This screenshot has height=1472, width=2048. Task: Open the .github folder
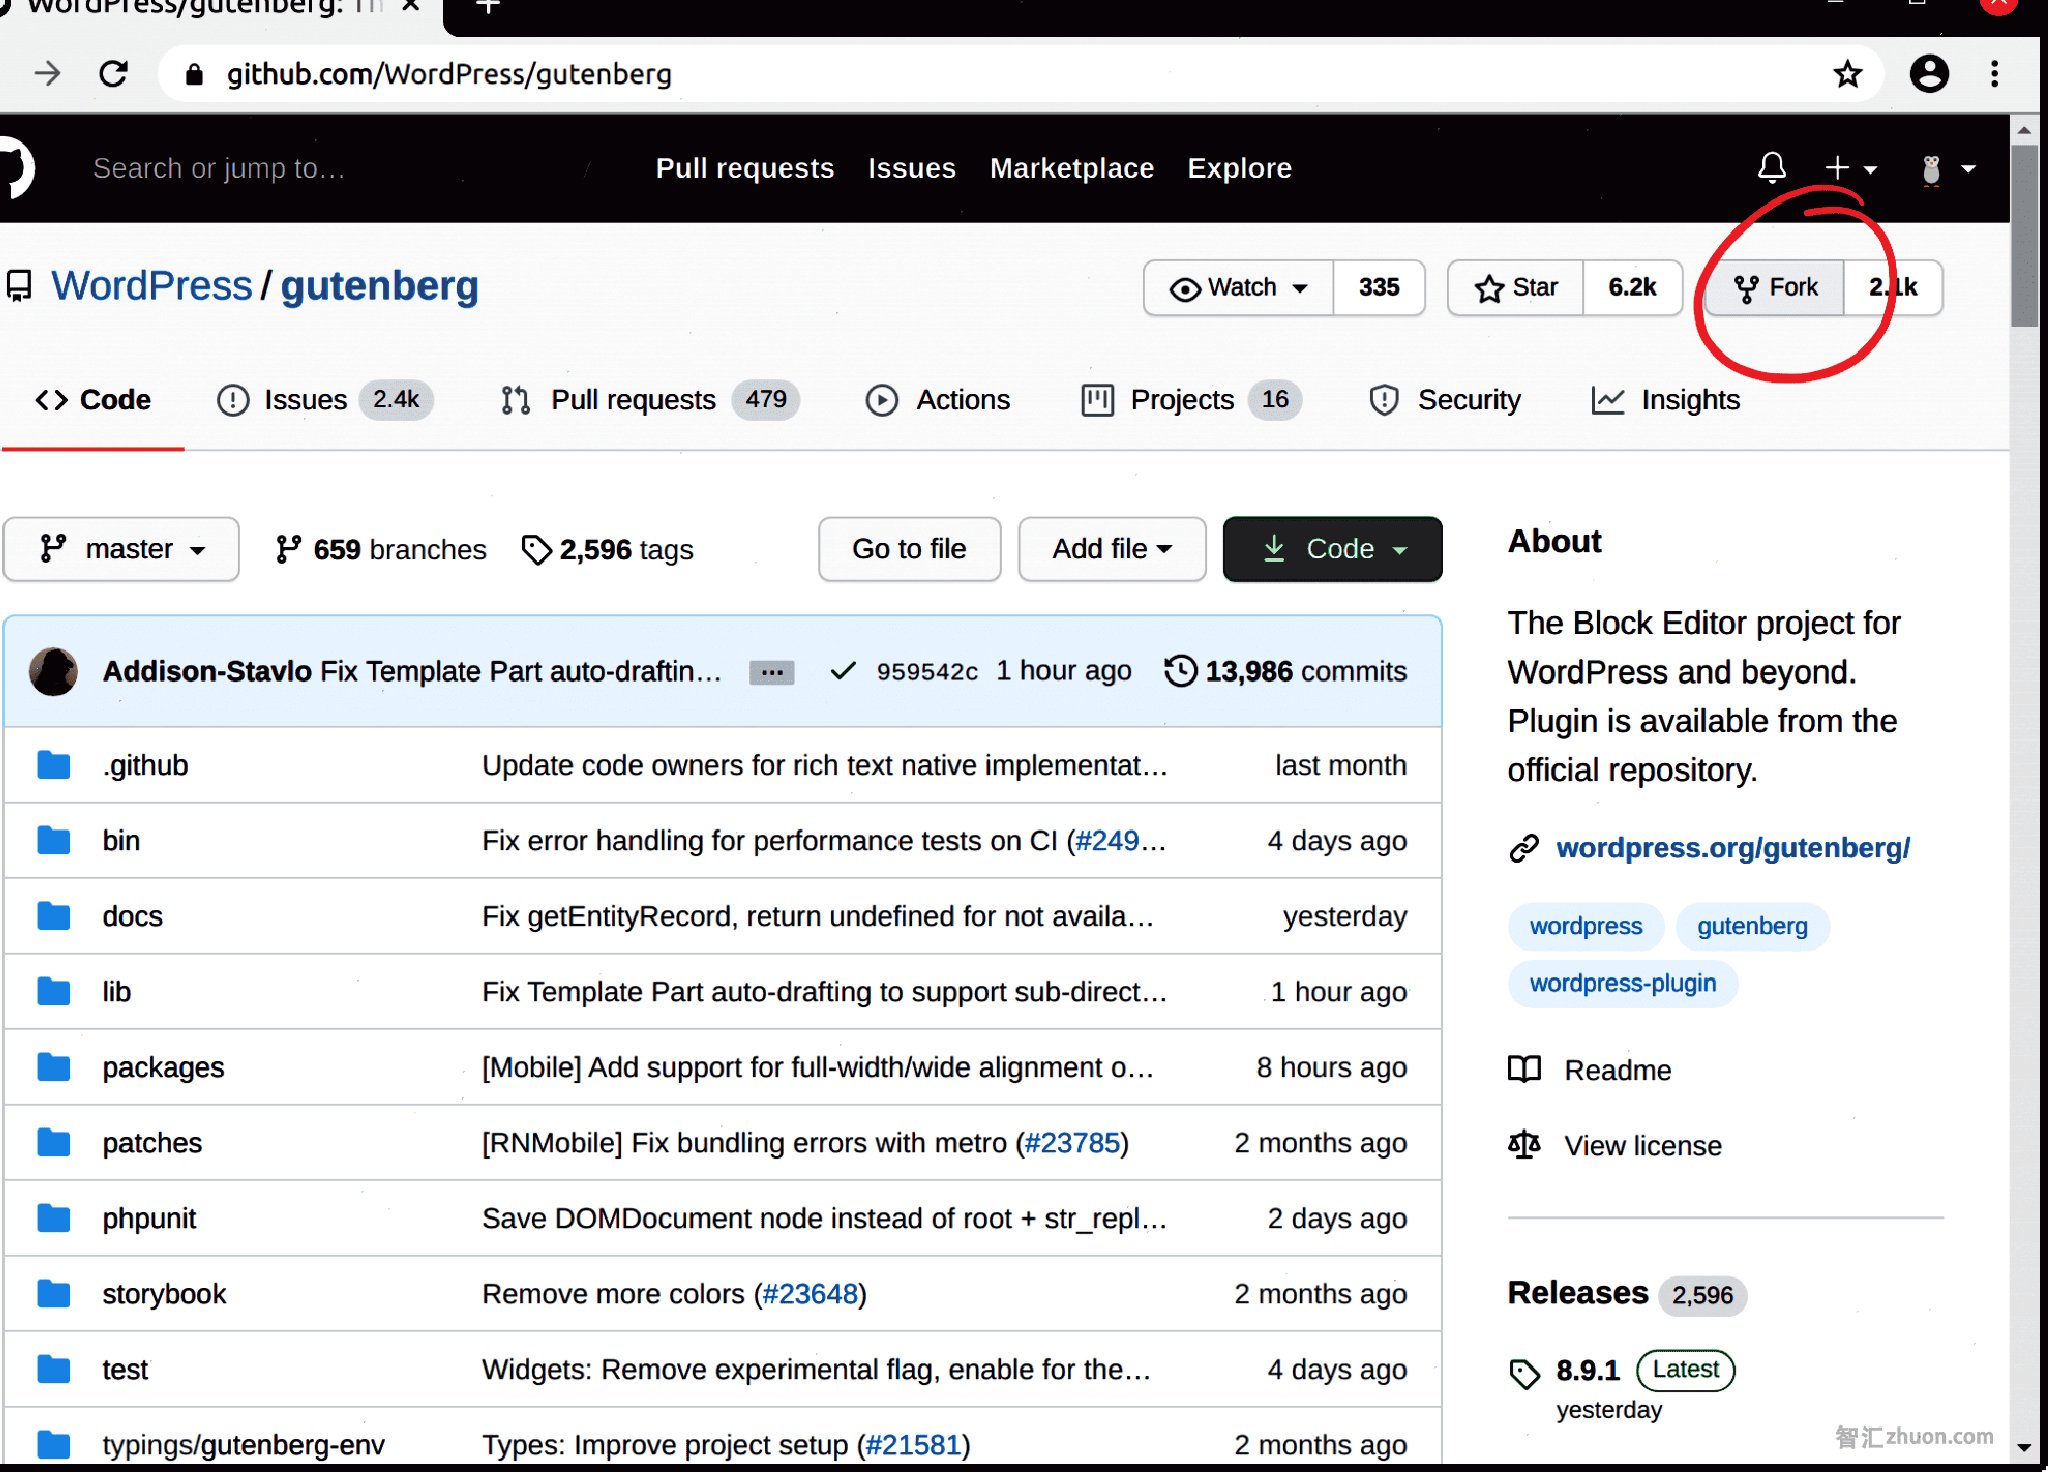(x=145, y=766)
